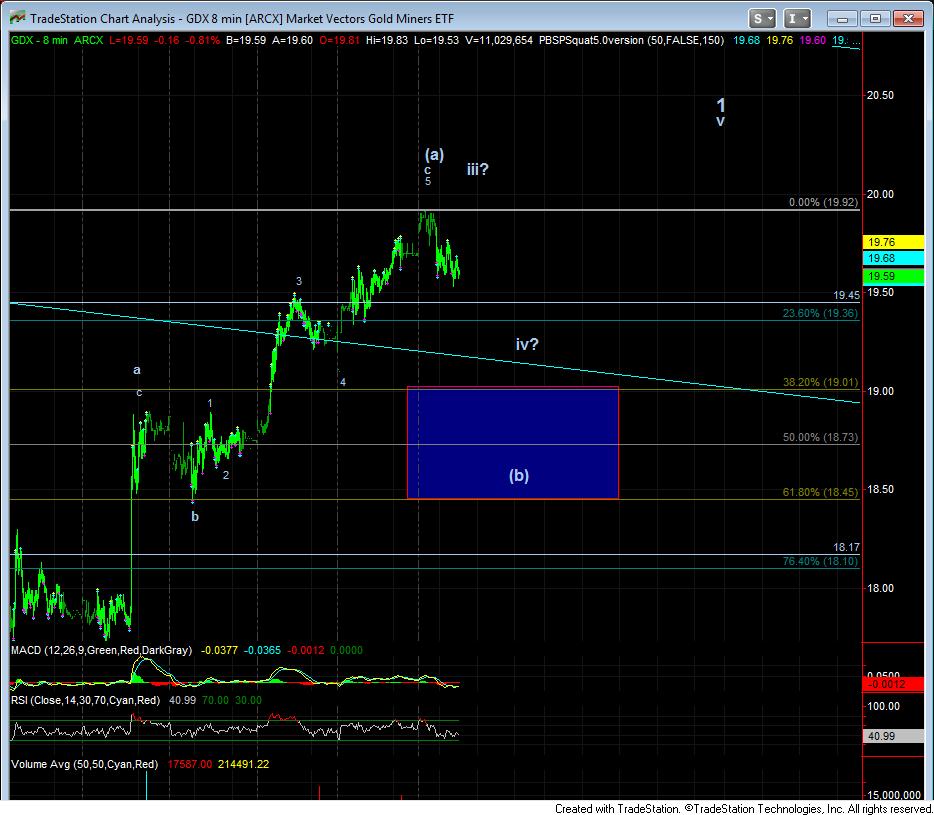Close the Chart Analysis window

pyautogui.click(x=907, y=18)
